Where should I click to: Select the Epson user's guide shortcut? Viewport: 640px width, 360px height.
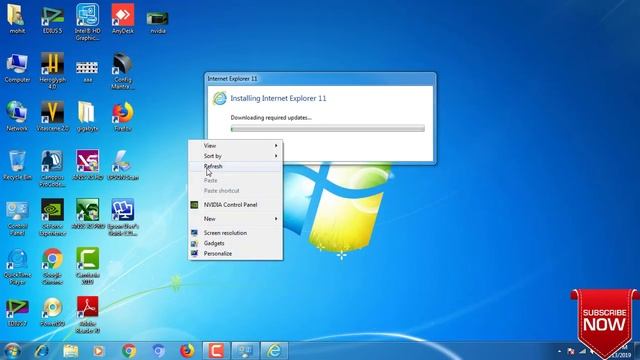[x=123, y=218]
